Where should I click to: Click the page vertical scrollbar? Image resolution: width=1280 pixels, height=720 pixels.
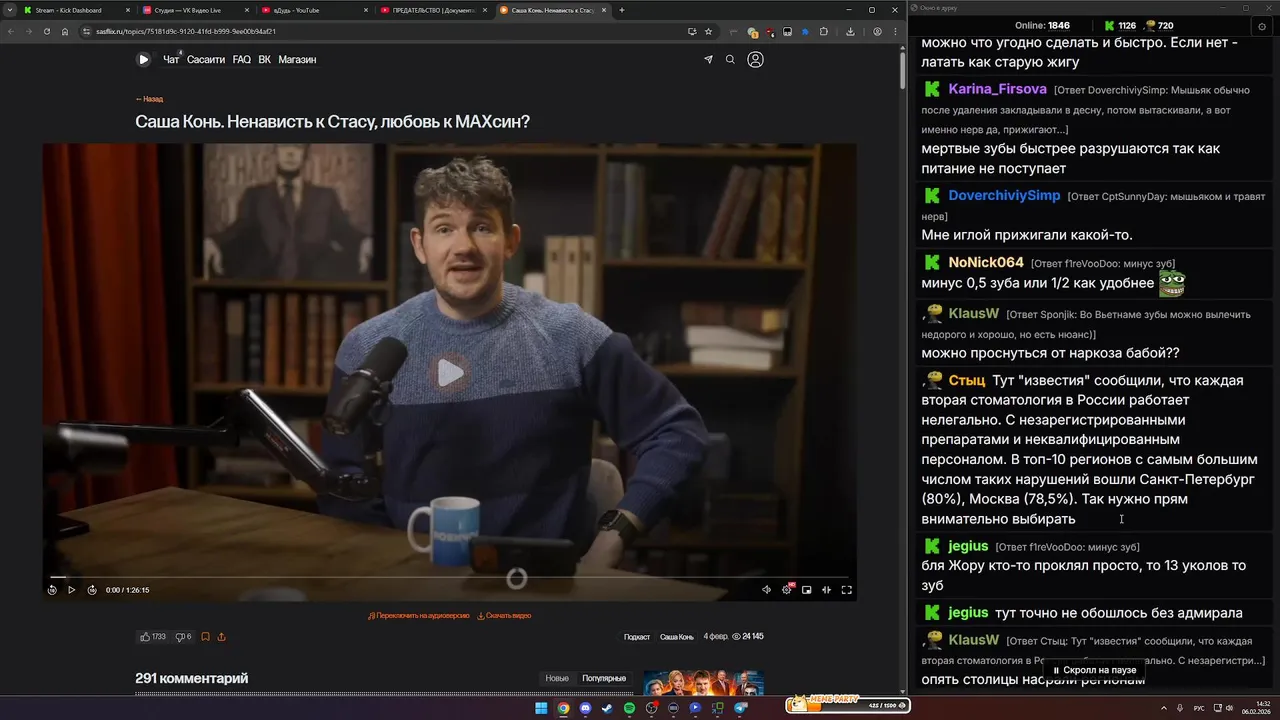[x=902, y=70]
